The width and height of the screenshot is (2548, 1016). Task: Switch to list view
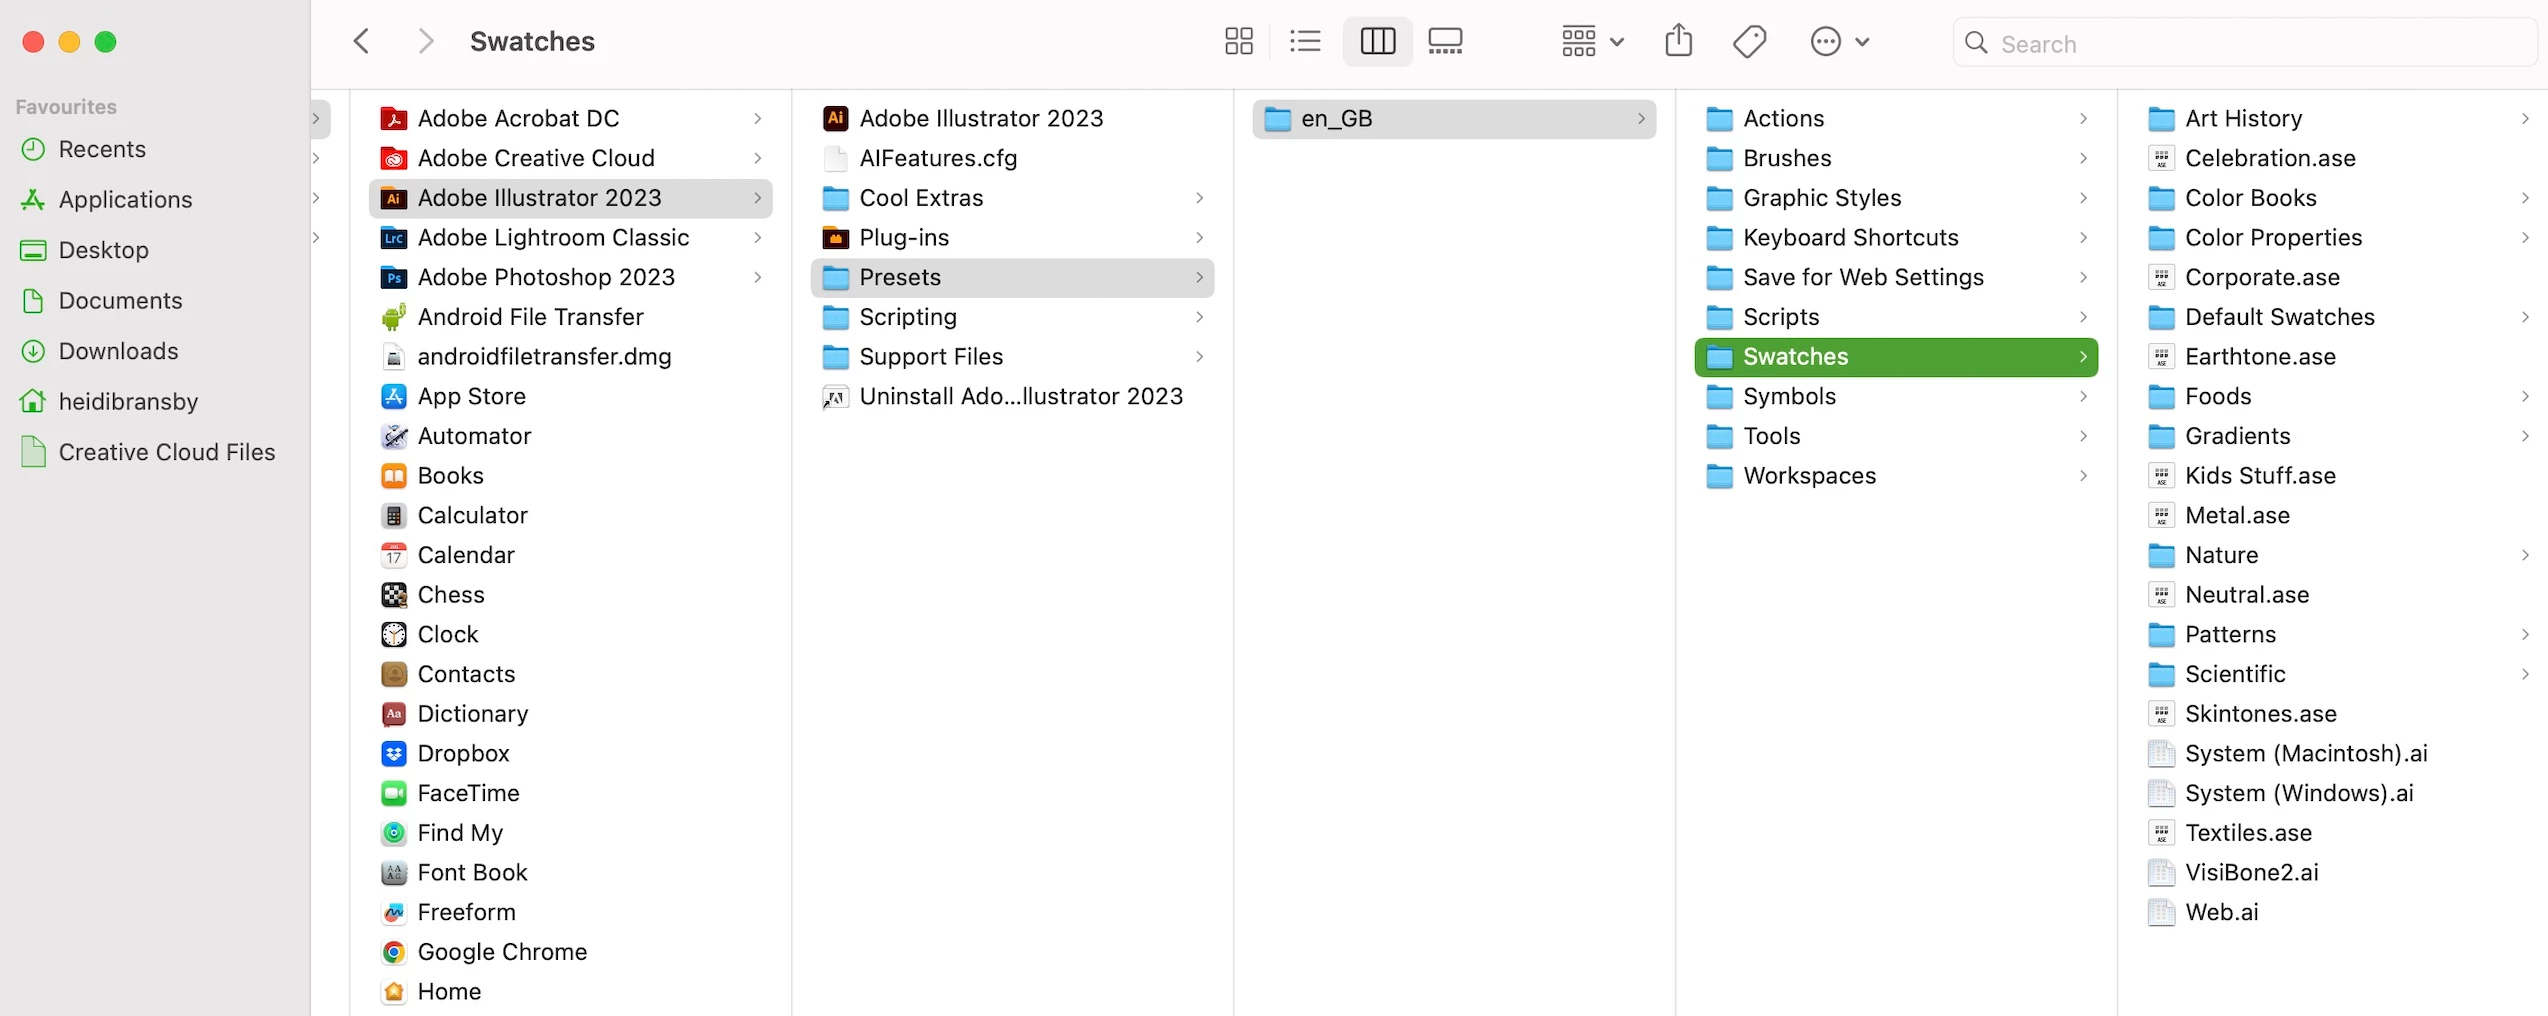point(1305,42)
